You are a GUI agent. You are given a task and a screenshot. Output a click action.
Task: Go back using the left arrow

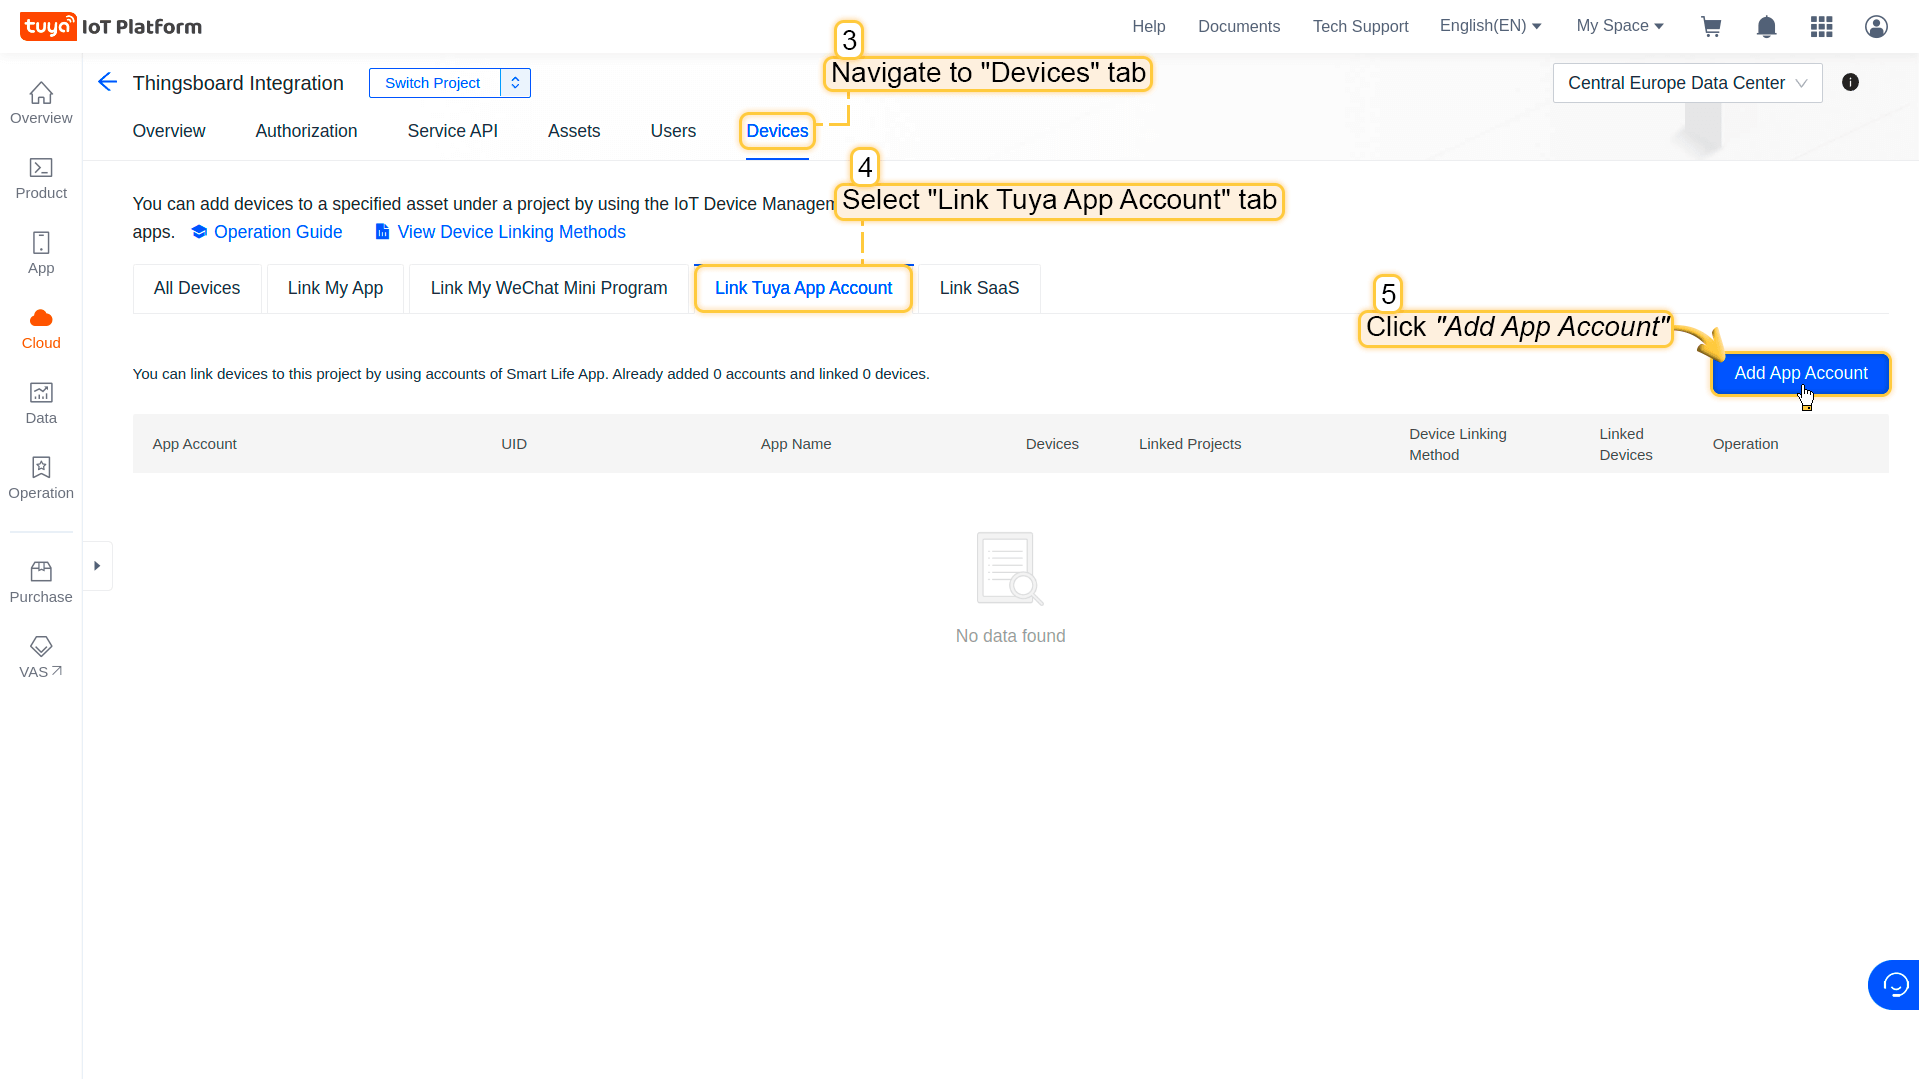tap(108, 82)
